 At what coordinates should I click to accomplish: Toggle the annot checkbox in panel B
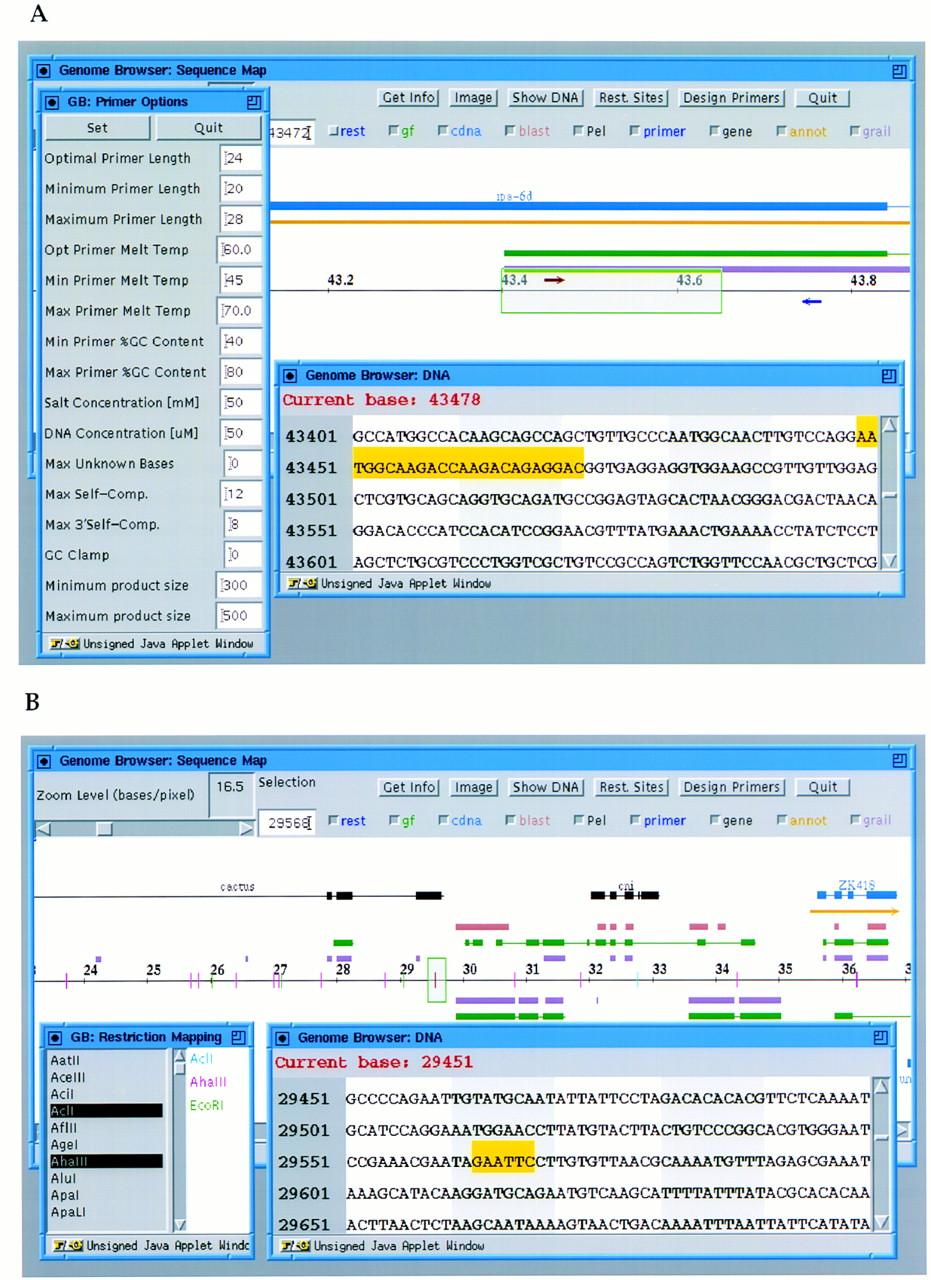(x=782, y=820)
